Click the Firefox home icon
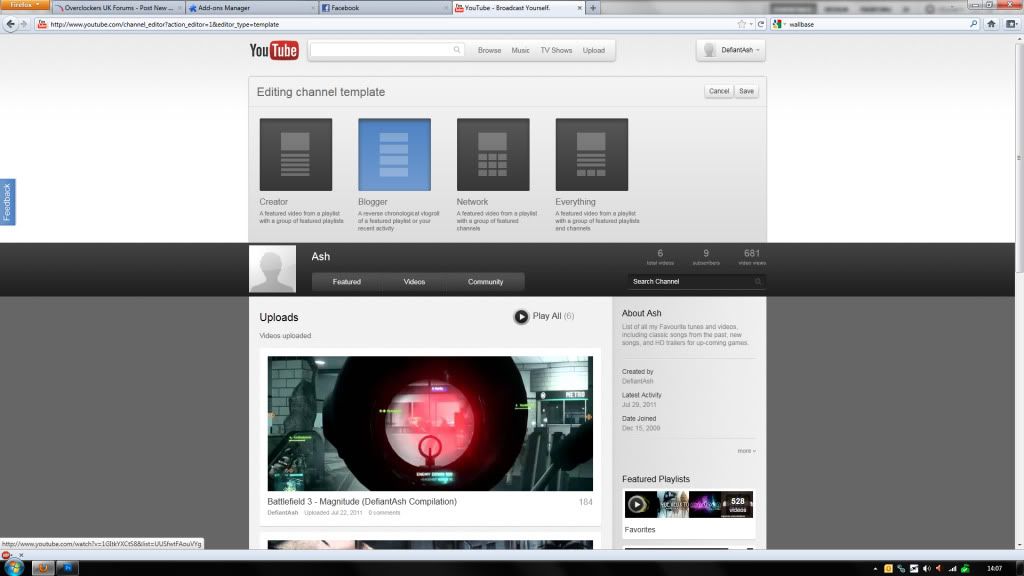Viewport: 1024px width, 576px height. point(989,24)
